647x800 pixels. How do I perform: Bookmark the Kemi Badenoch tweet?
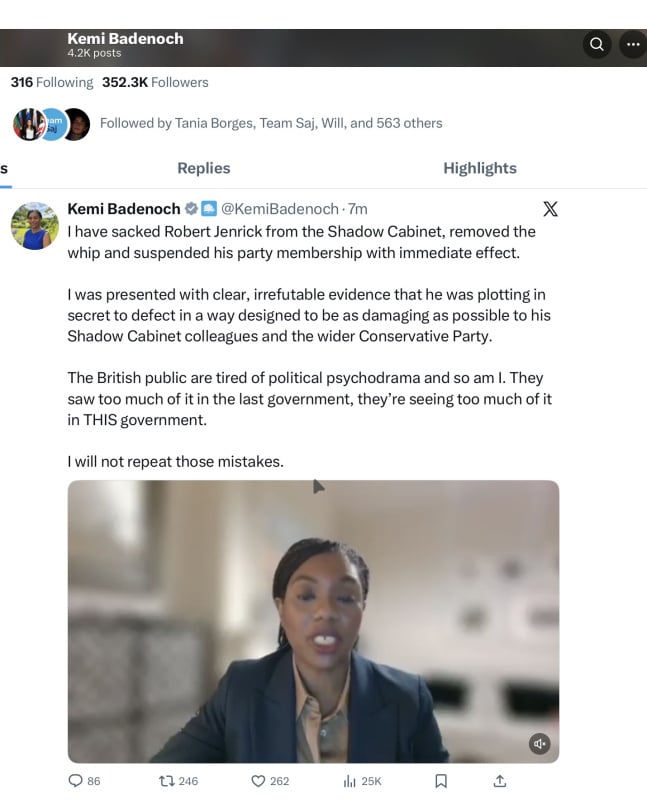[x=441, y=781]
